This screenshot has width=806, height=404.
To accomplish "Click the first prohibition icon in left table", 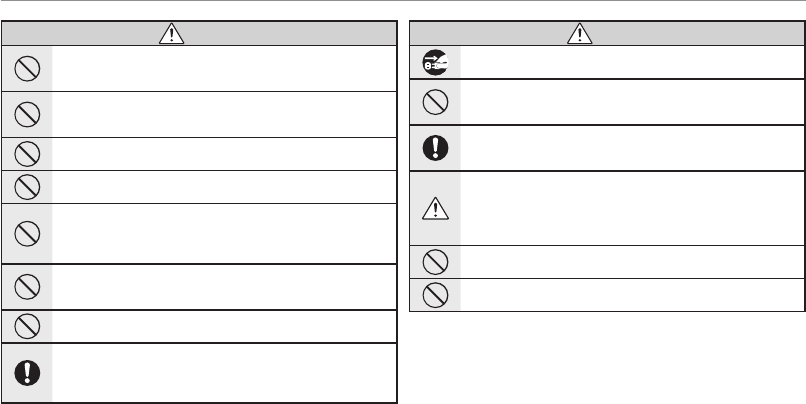I will [27, 68].
